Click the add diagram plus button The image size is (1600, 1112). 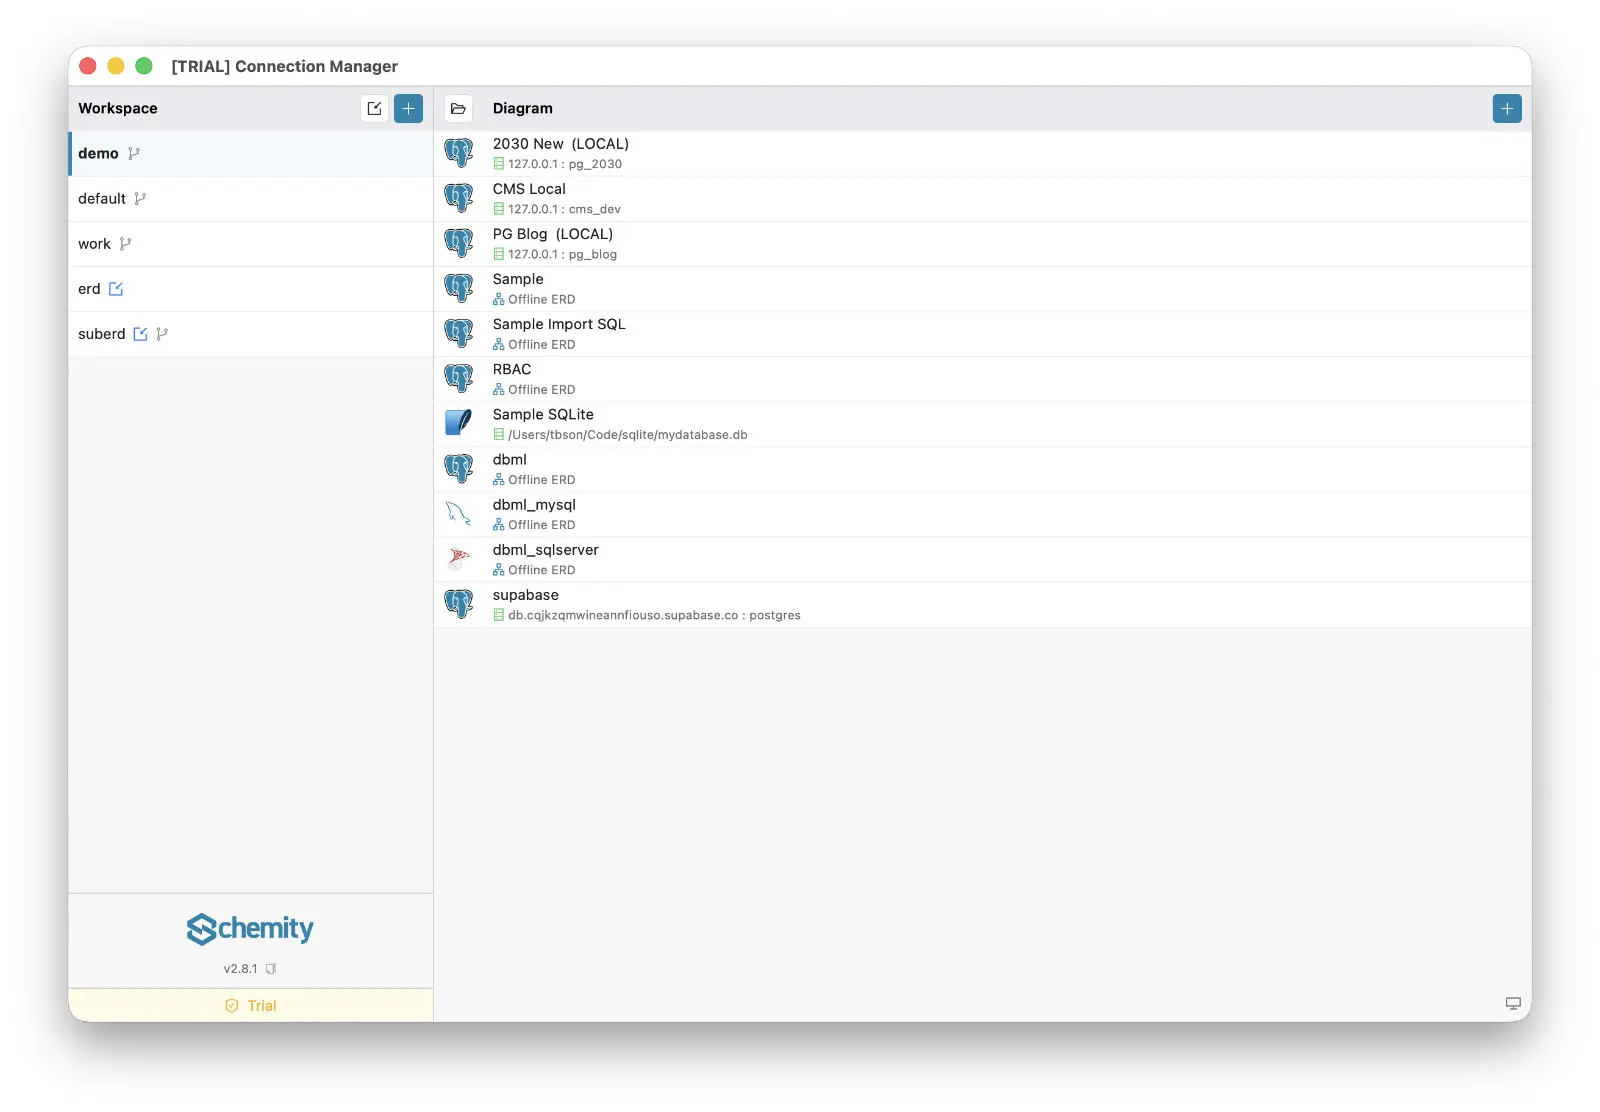(x=1507, y=108)
